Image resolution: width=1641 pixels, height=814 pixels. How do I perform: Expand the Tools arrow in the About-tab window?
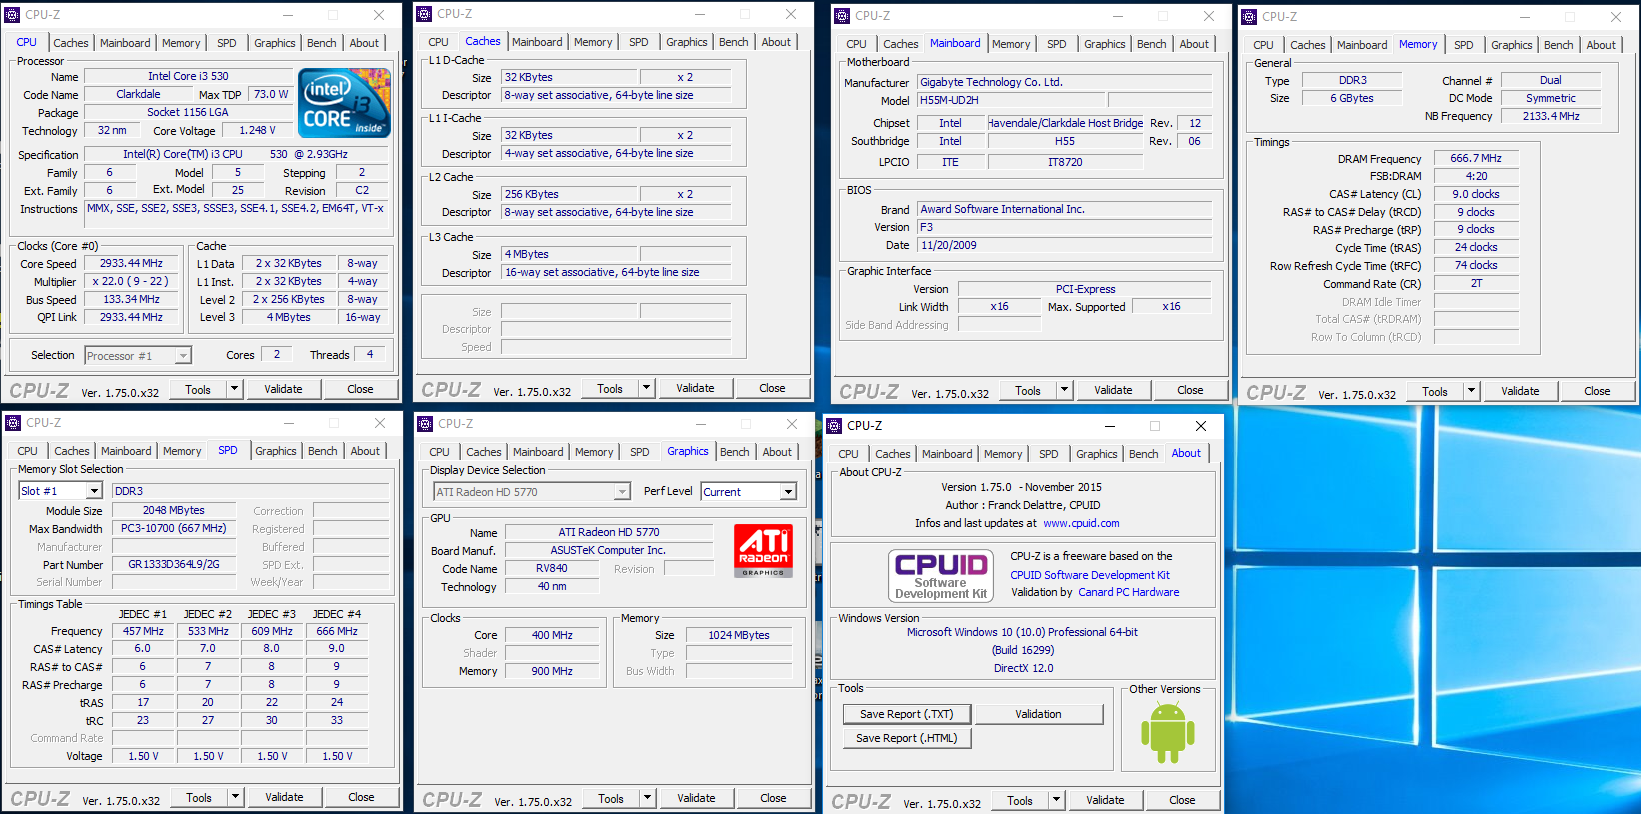(1057, 800)
